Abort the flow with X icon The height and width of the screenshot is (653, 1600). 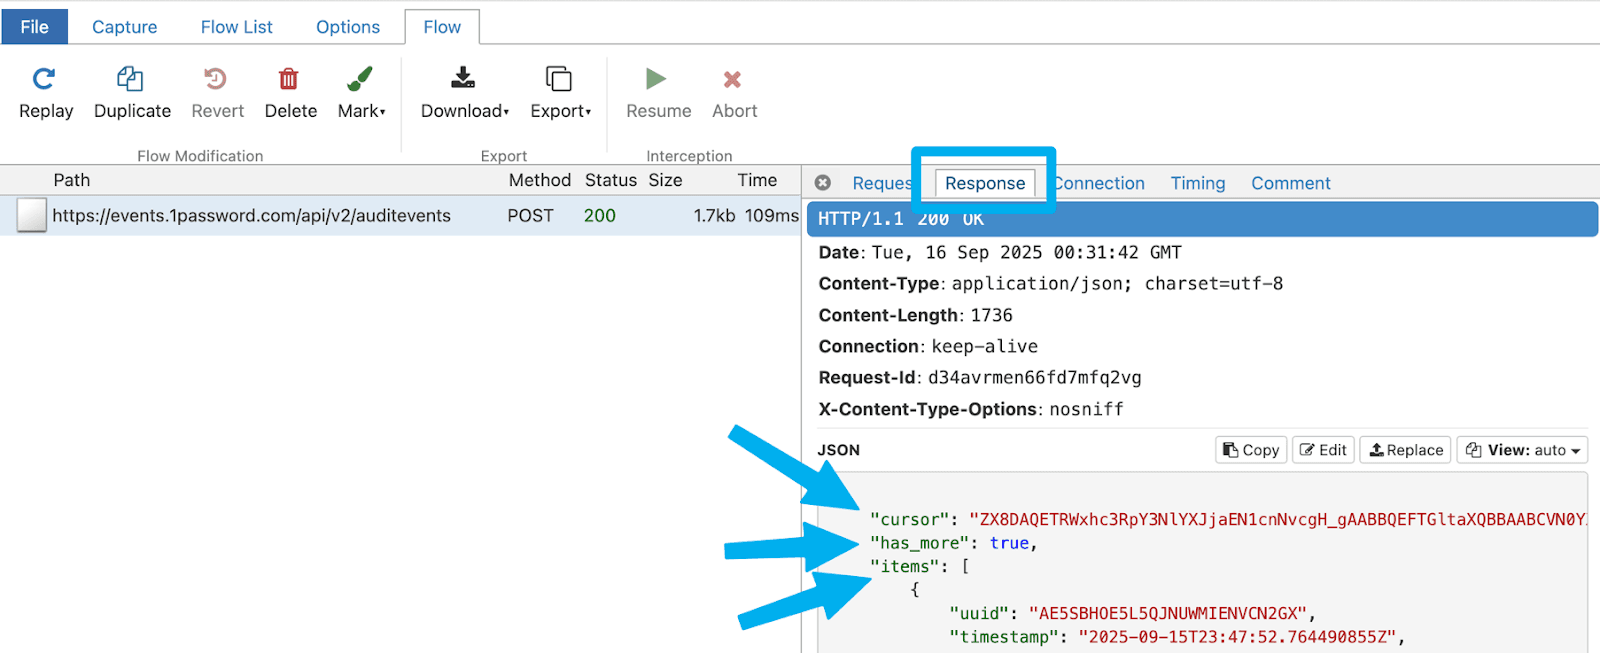coord(733,79)
